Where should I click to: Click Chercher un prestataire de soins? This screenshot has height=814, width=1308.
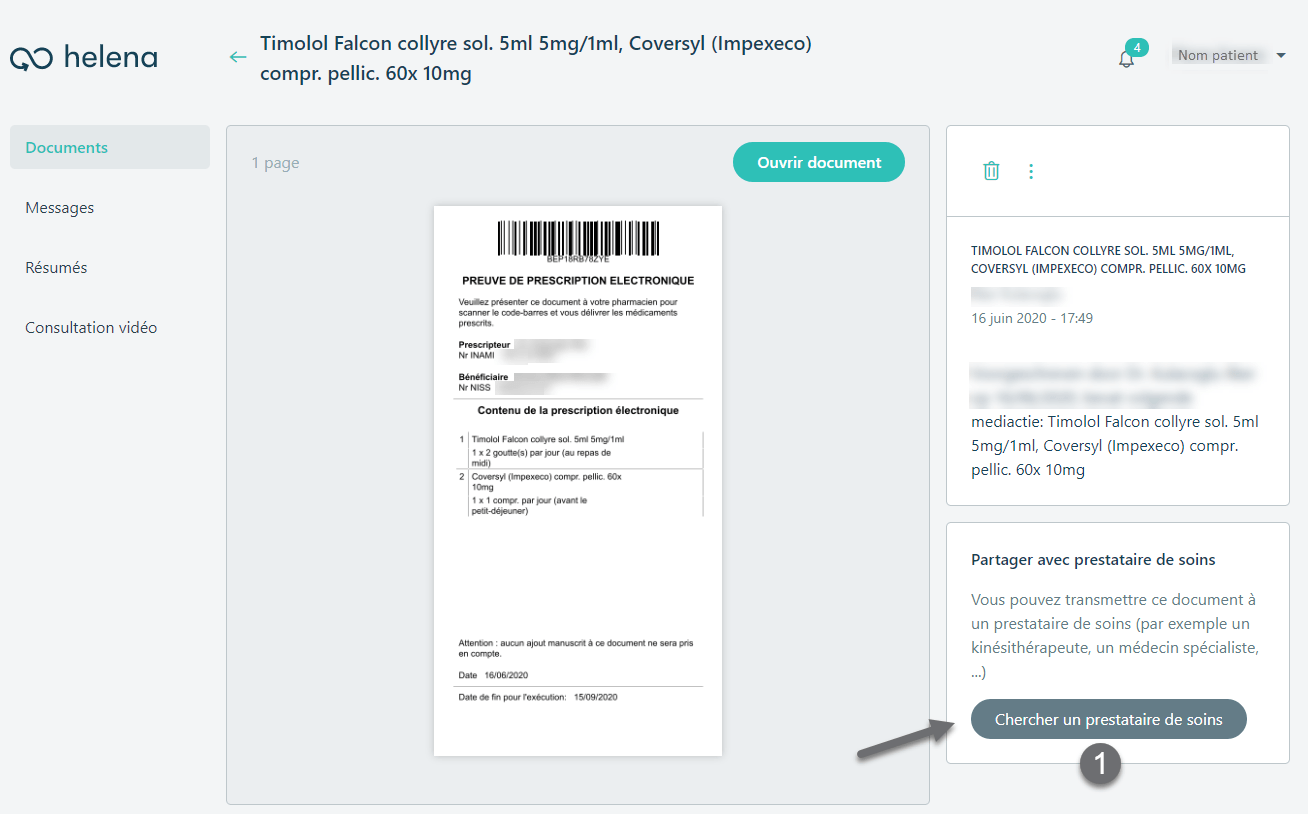(1109, 719)
